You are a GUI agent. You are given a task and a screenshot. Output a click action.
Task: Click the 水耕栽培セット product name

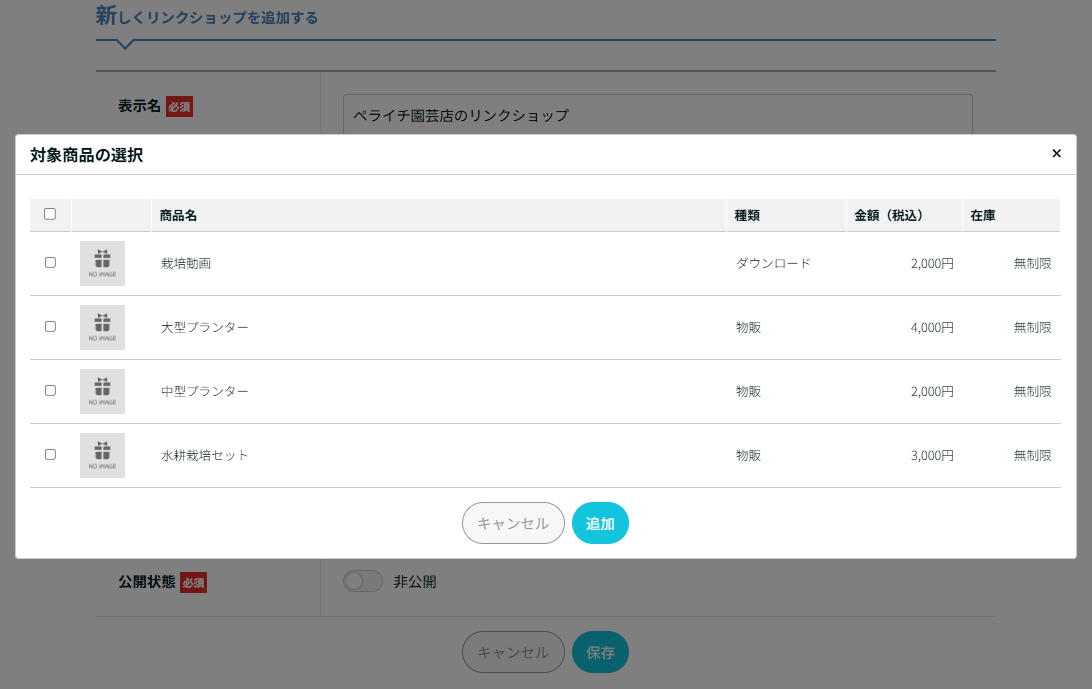point(205,455)
